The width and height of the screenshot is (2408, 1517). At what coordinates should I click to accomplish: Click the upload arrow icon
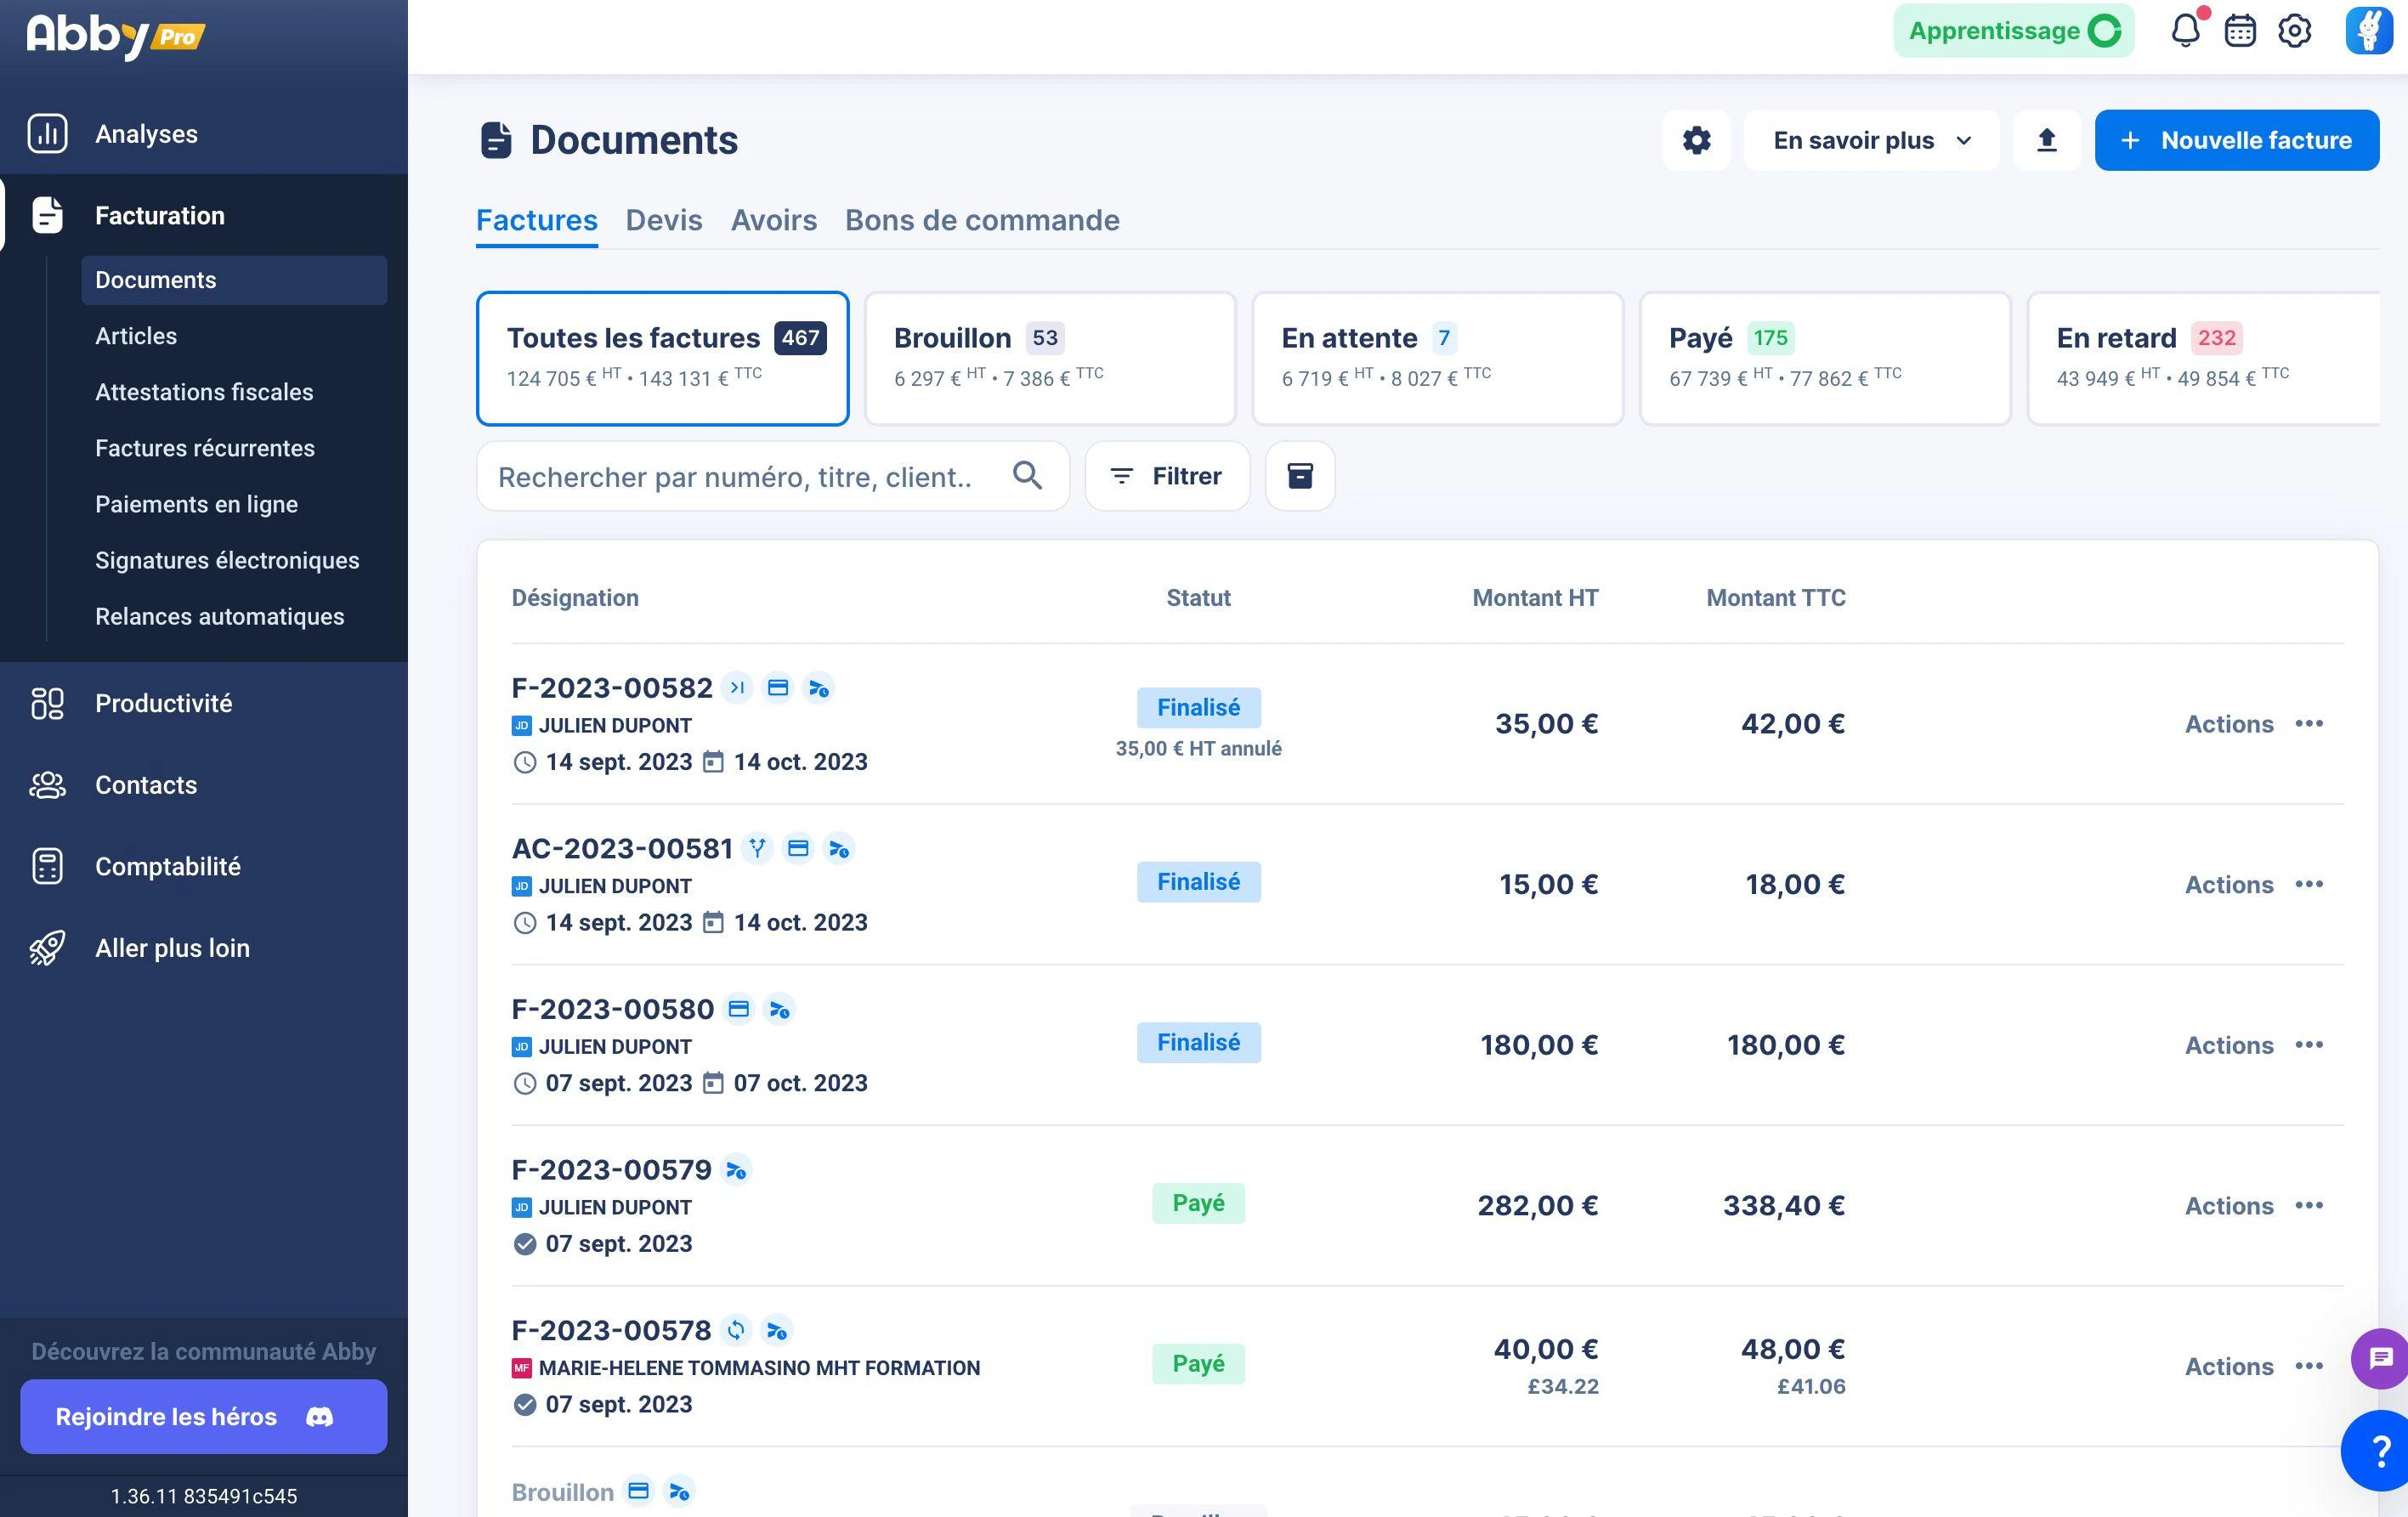(2046, 140)
